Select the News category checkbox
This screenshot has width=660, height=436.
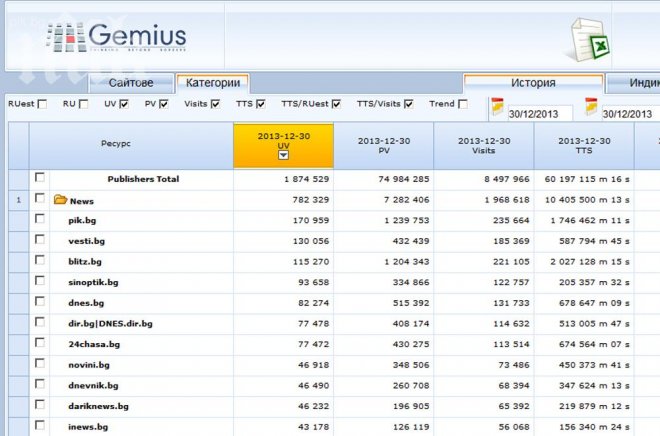click(x=40, y=198)
